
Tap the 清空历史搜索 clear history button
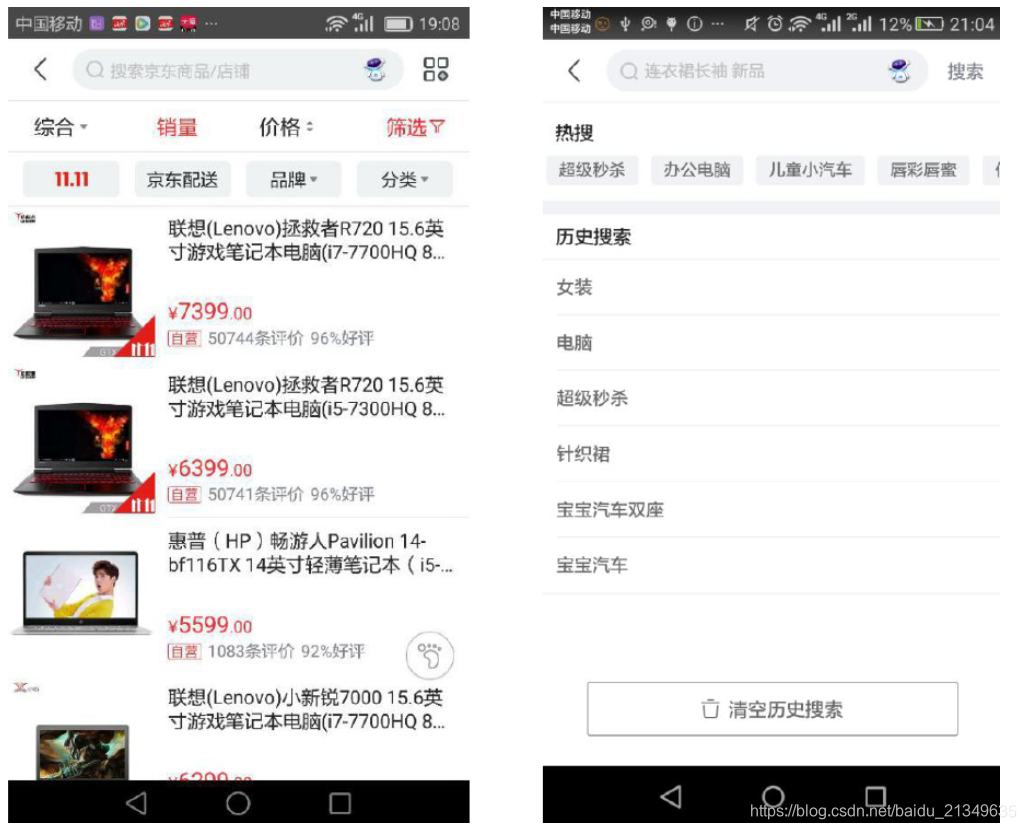(x=772, y=709)
